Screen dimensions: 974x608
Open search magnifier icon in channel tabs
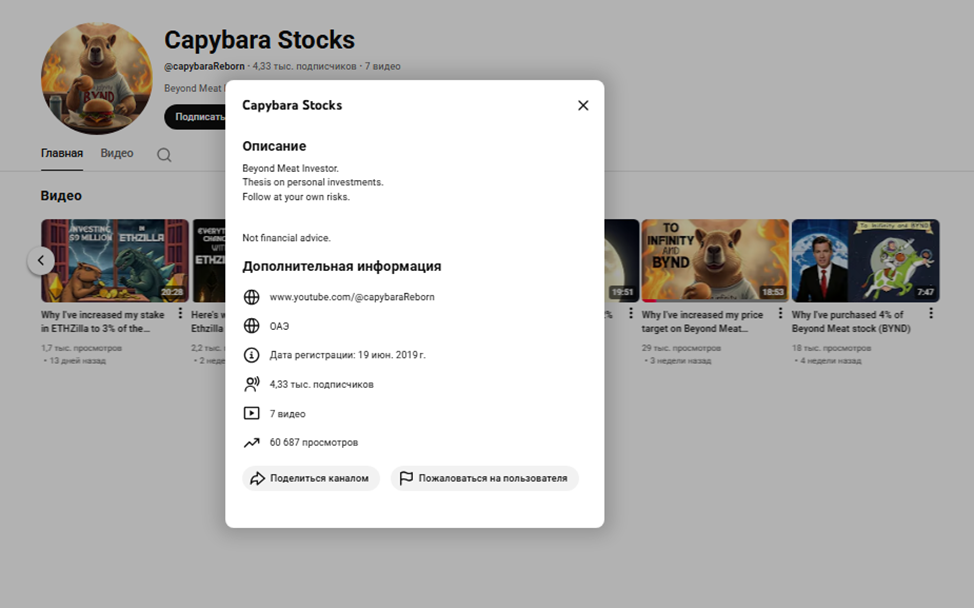(164, 155)
